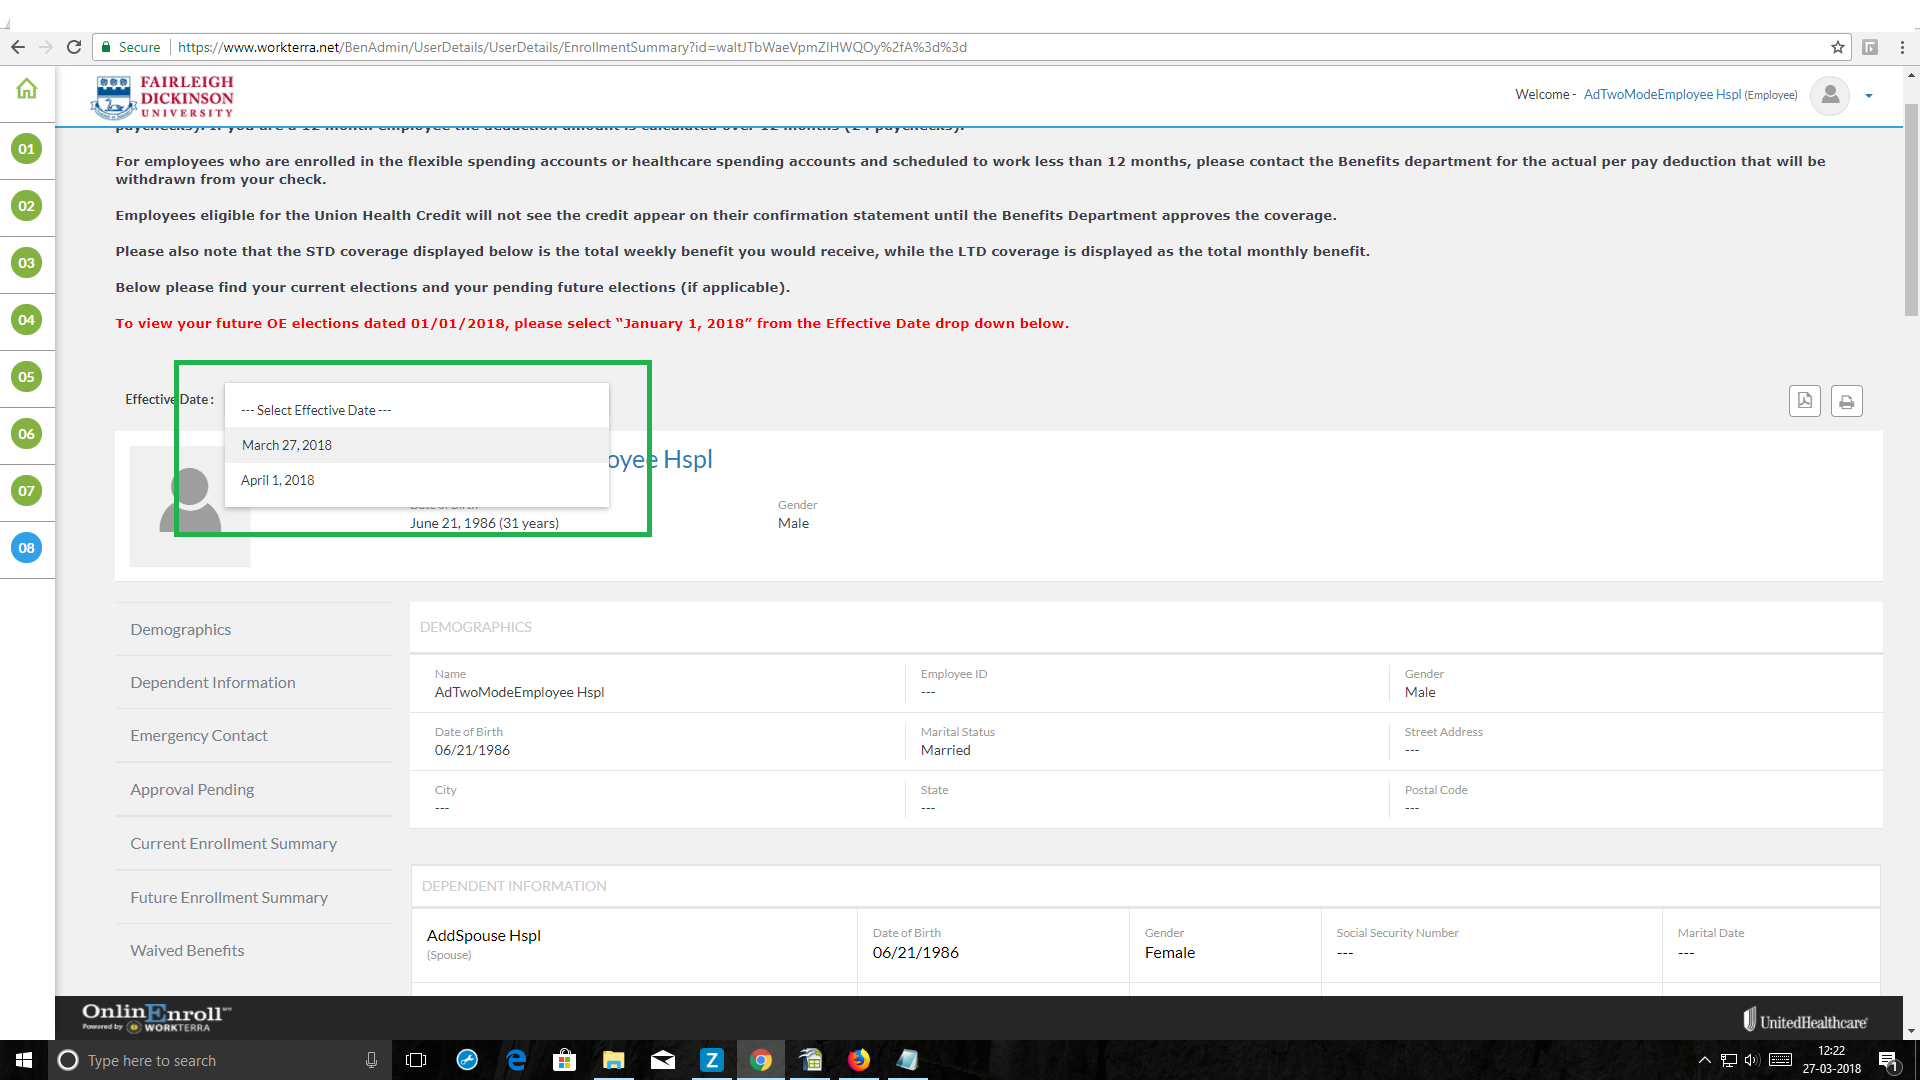Click the Fairleigh Dickinson University logo
The height and width of the screenshot is (1080, 1920).
(x=162, y=97)
